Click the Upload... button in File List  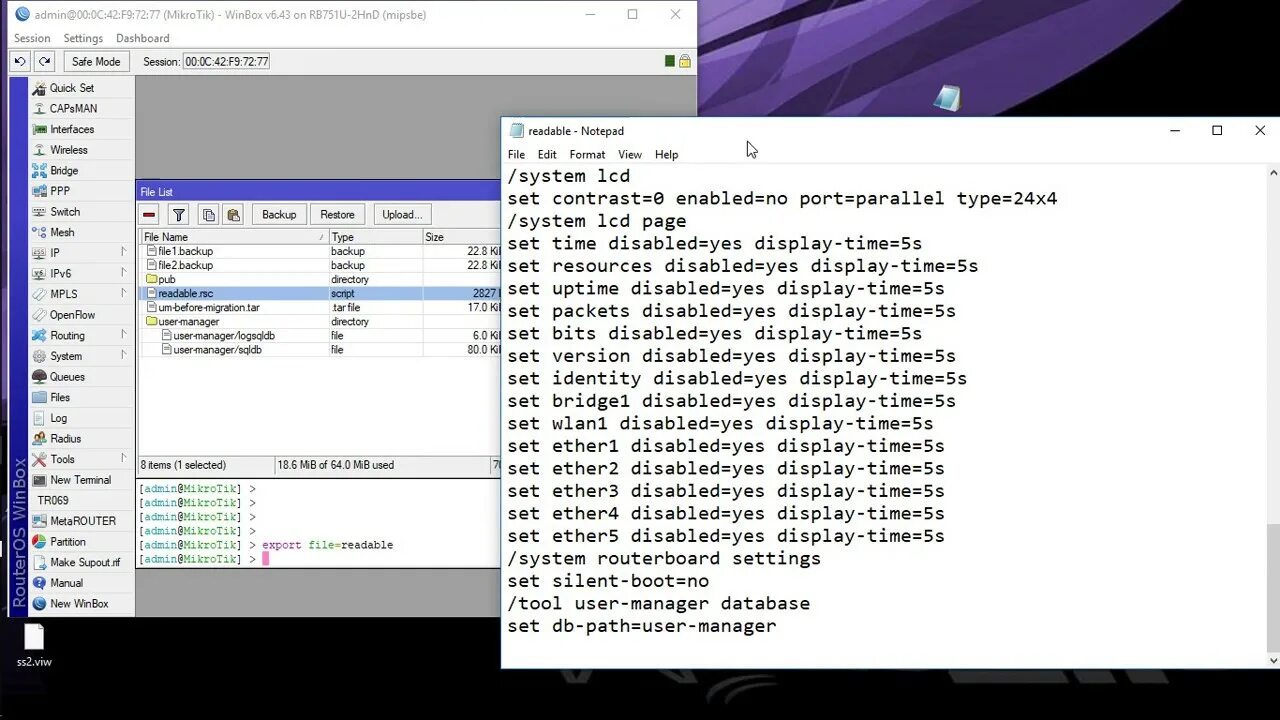pyautogui.click(x=402, y=214)
